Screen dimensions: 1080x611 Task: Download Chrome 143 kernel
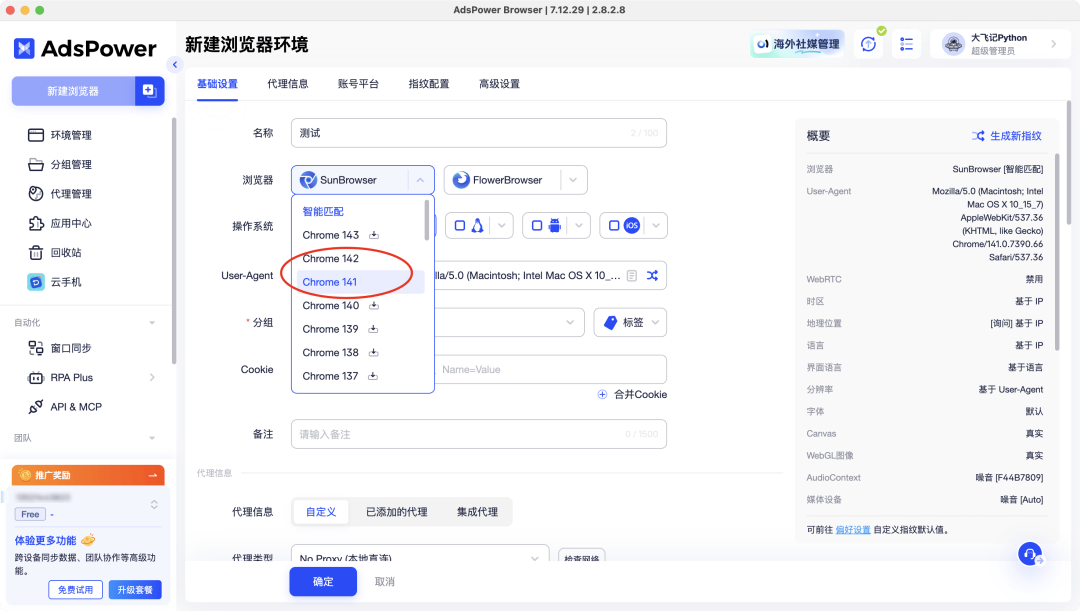(x=374, y=235)
